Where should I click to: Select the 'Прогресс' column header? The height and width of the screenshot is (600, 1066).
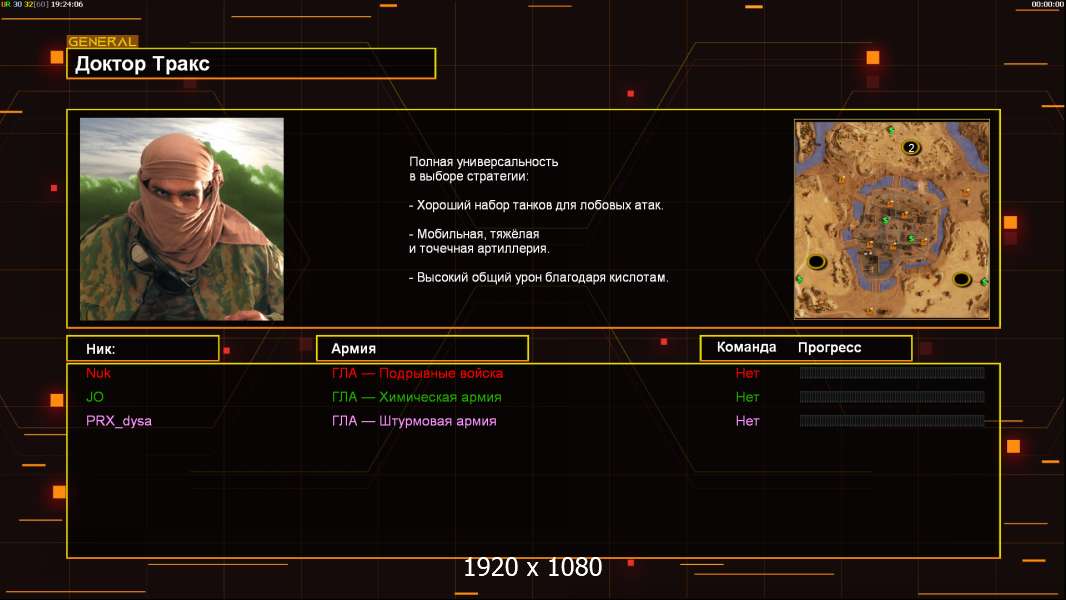click(829, 348)
